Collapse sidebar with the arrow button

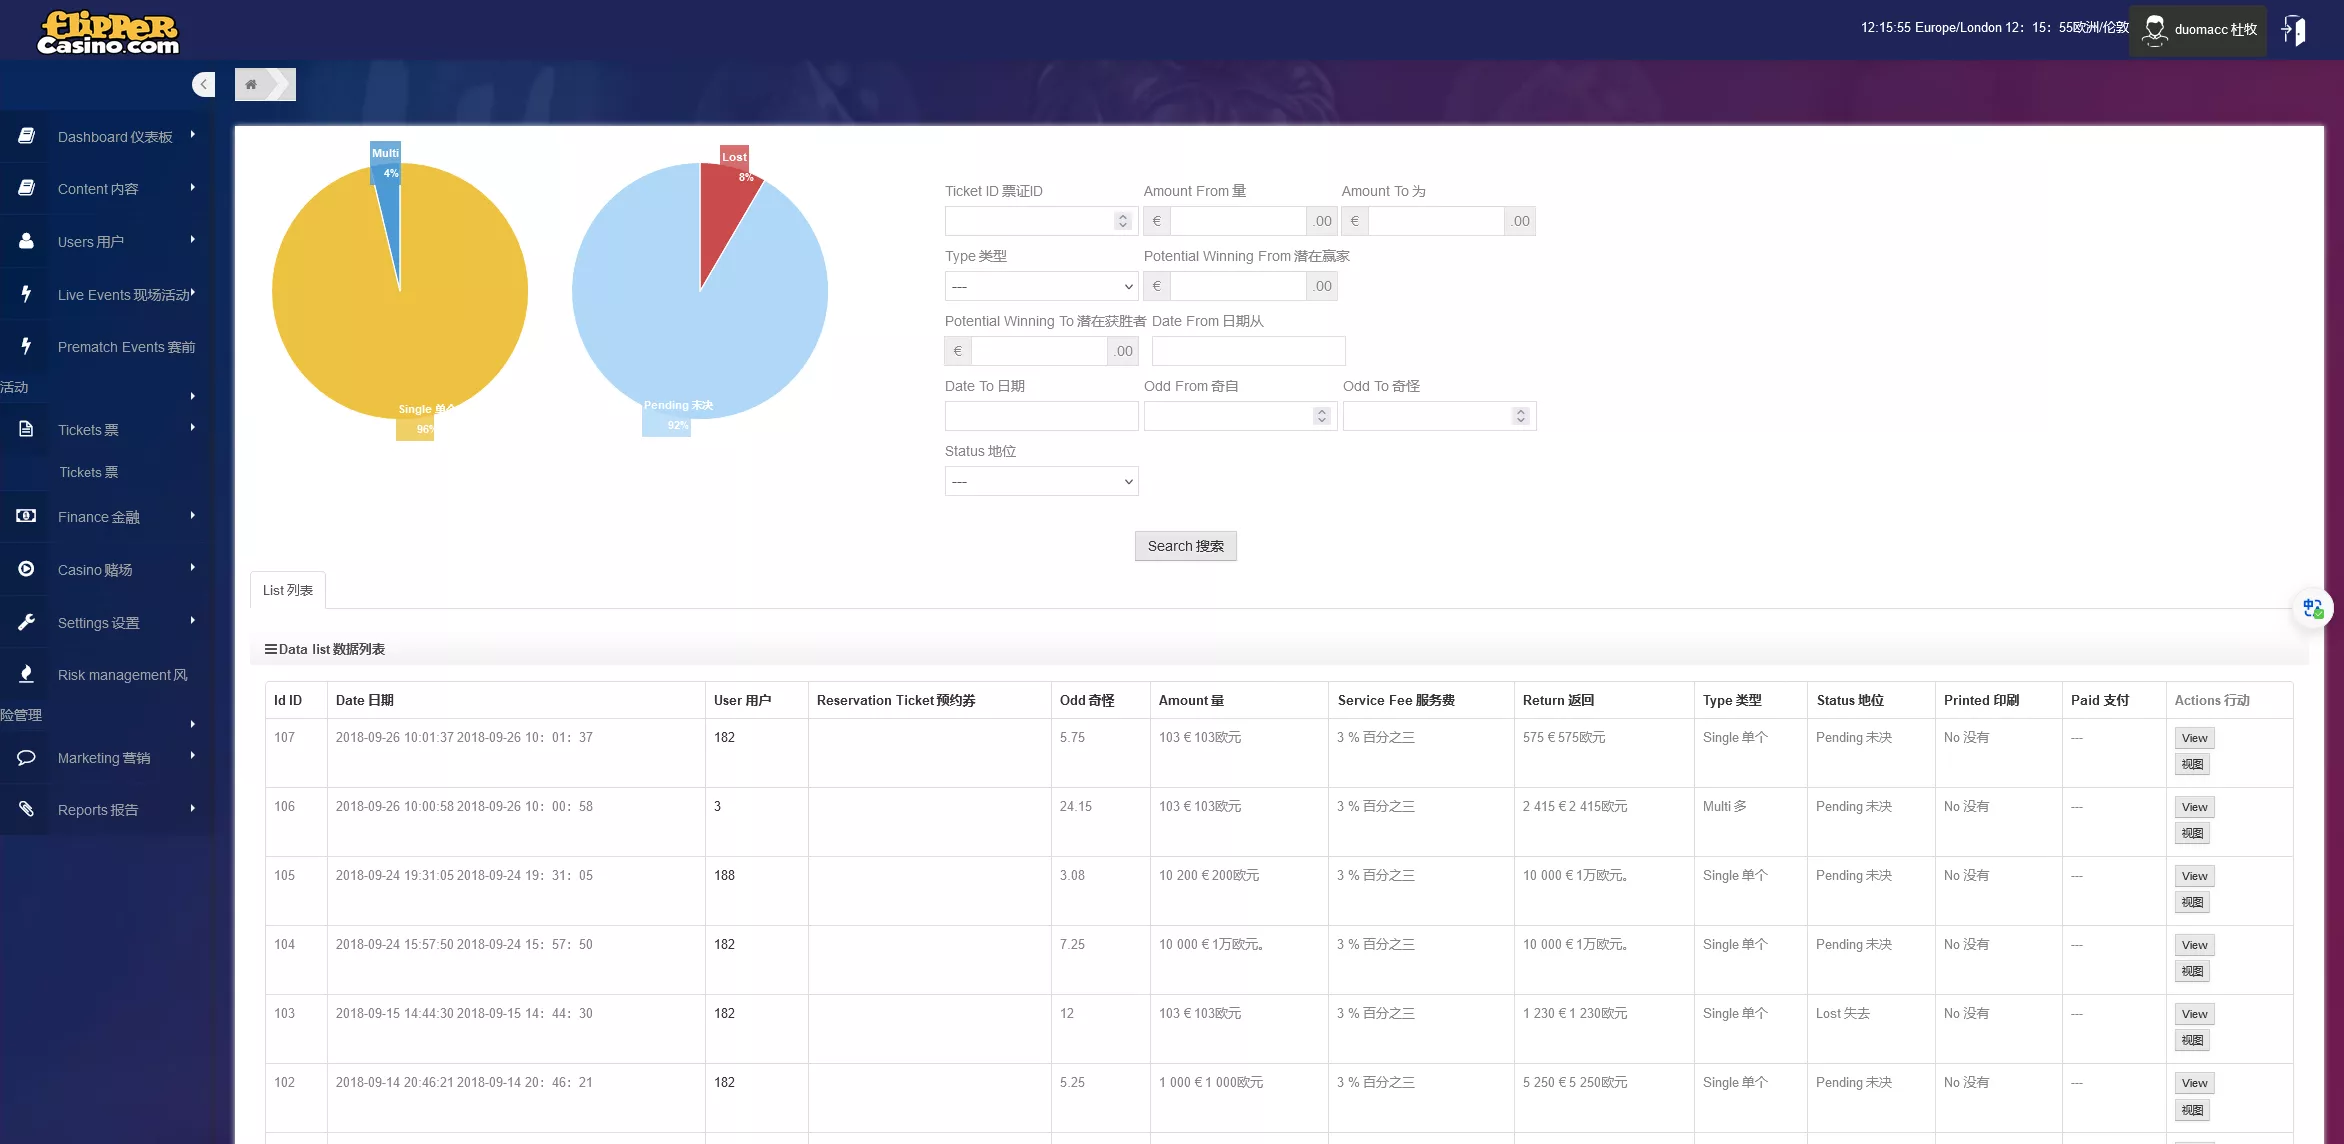coord(203,85)
